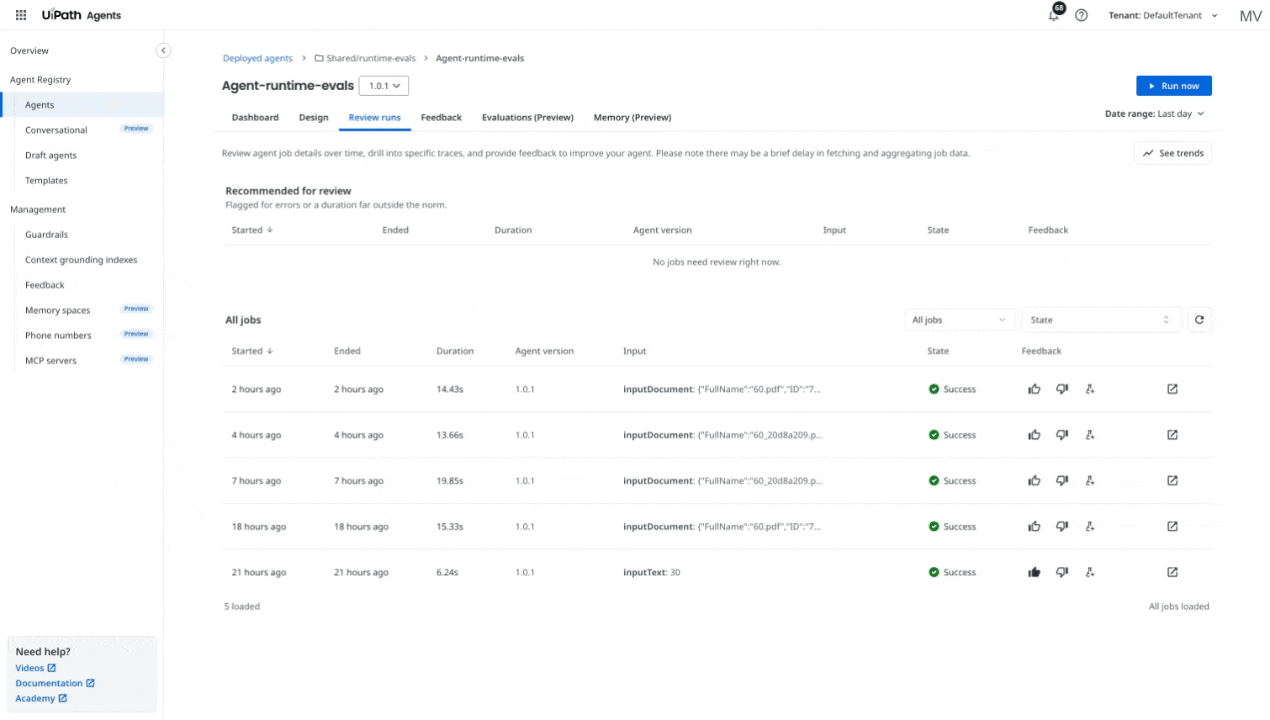Click Success state of 14.43s job
This screenshot has height=720, width=1270.
(952, 389)
